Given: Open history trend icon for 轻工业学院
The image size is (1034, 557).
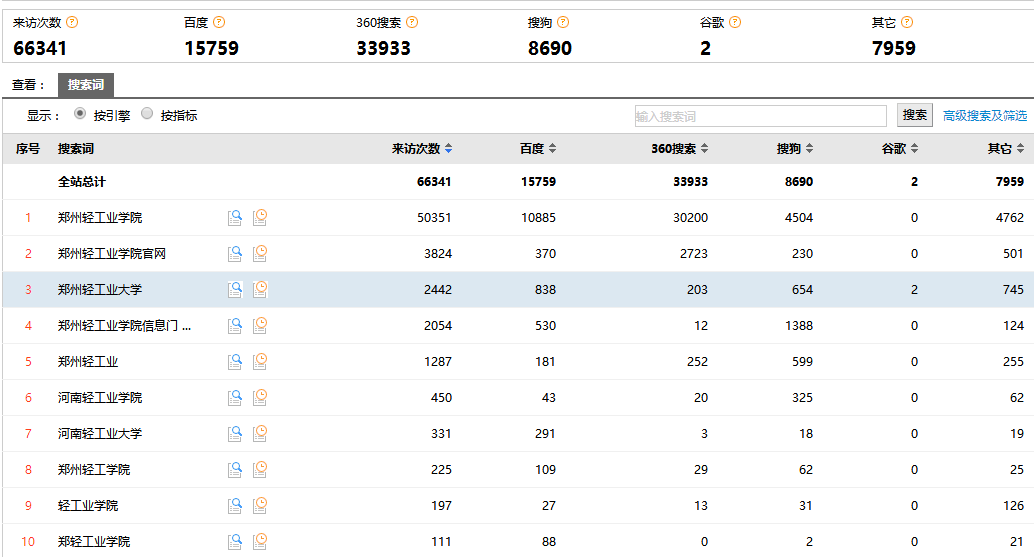Looking at the screenshot, I should pos(260,505).
